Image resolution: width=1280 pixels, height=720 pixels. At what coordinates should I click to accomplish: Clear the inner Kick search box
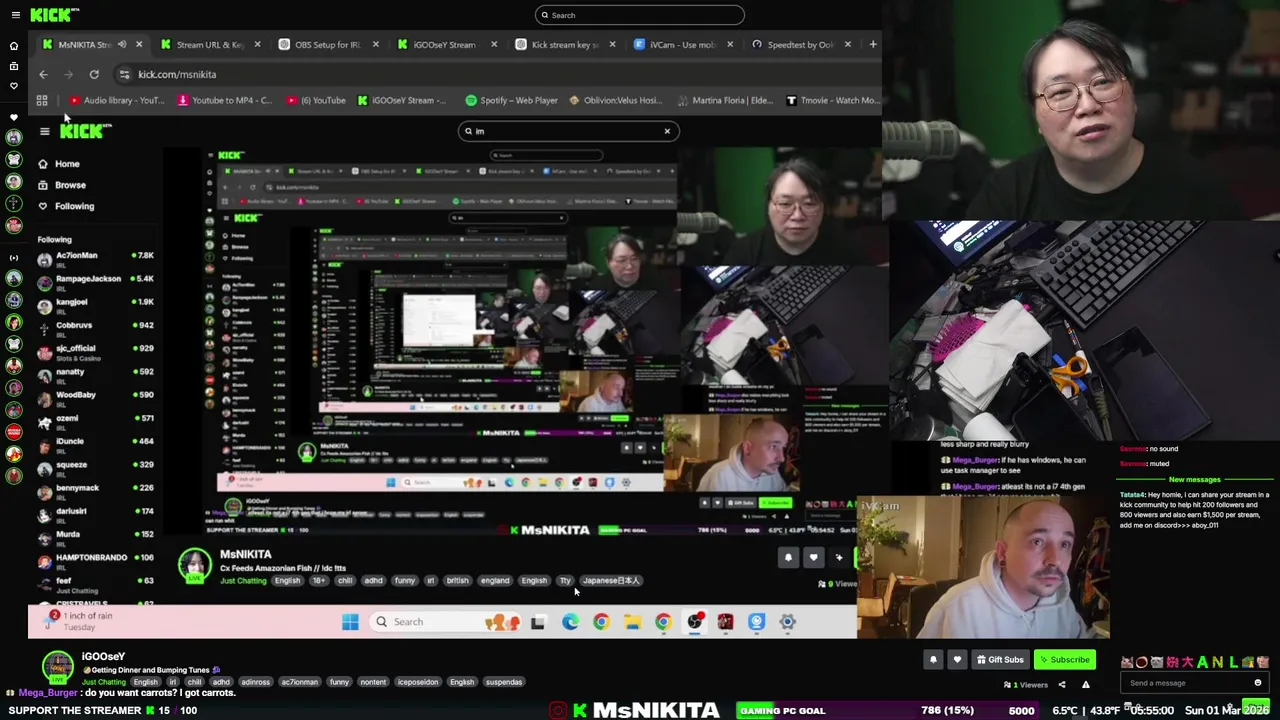[667, 131]
